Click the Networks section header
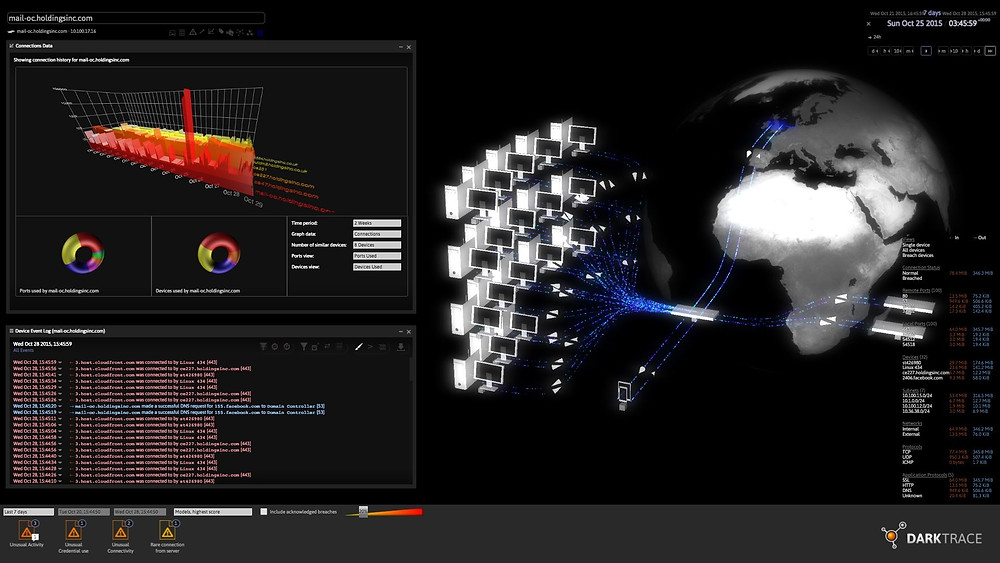Image resolution: width=1000 pixels, height=563 pixels. pos(912,423)
